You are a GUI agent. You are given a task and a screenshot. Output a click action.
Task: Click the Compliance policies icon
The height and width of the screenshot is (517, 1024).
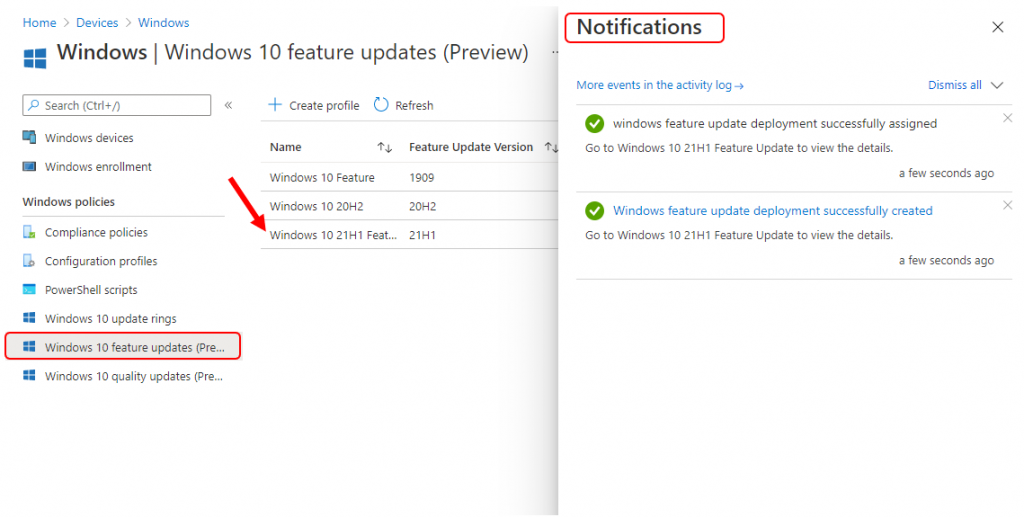point(29,232)
